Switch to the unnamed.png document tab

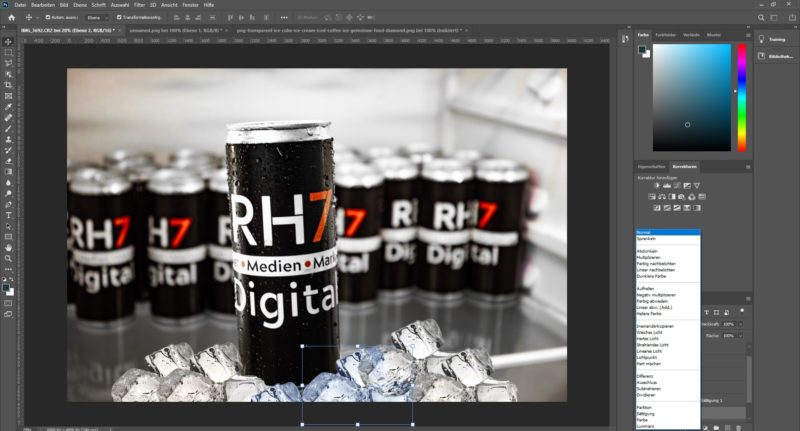[x=175, y=31]
